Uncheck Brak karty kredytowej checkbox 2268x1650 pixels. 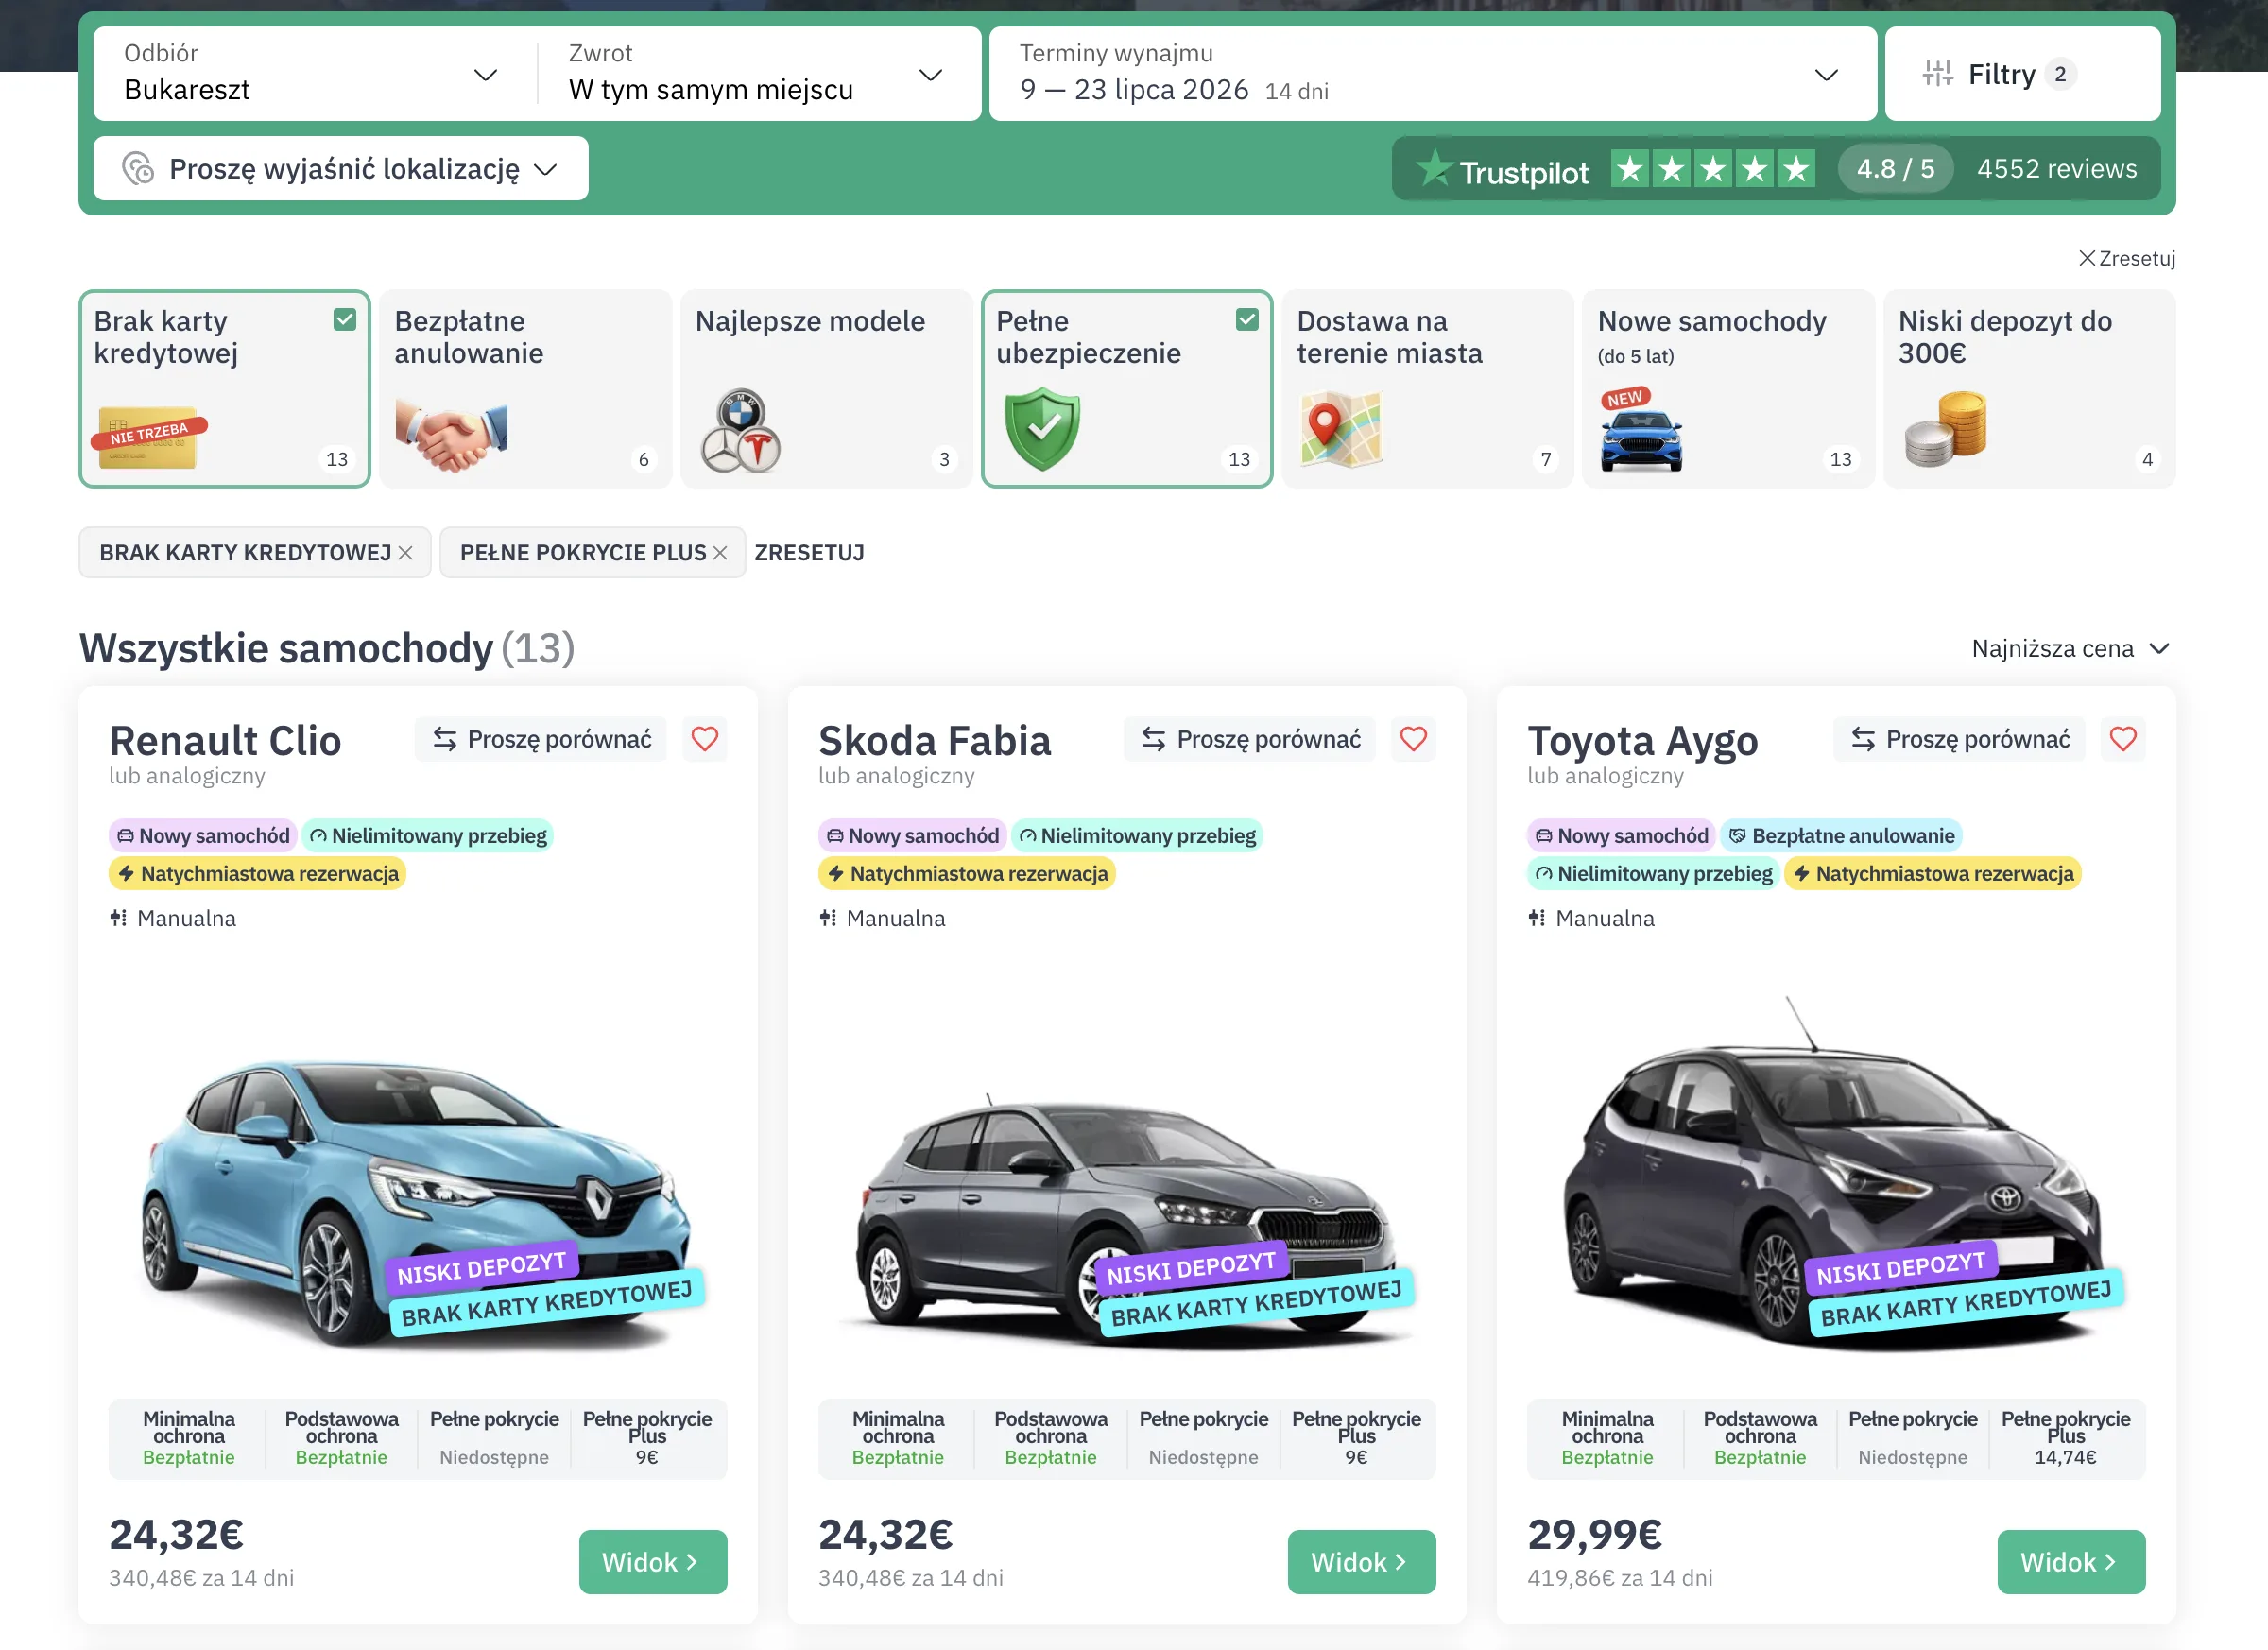345,320
